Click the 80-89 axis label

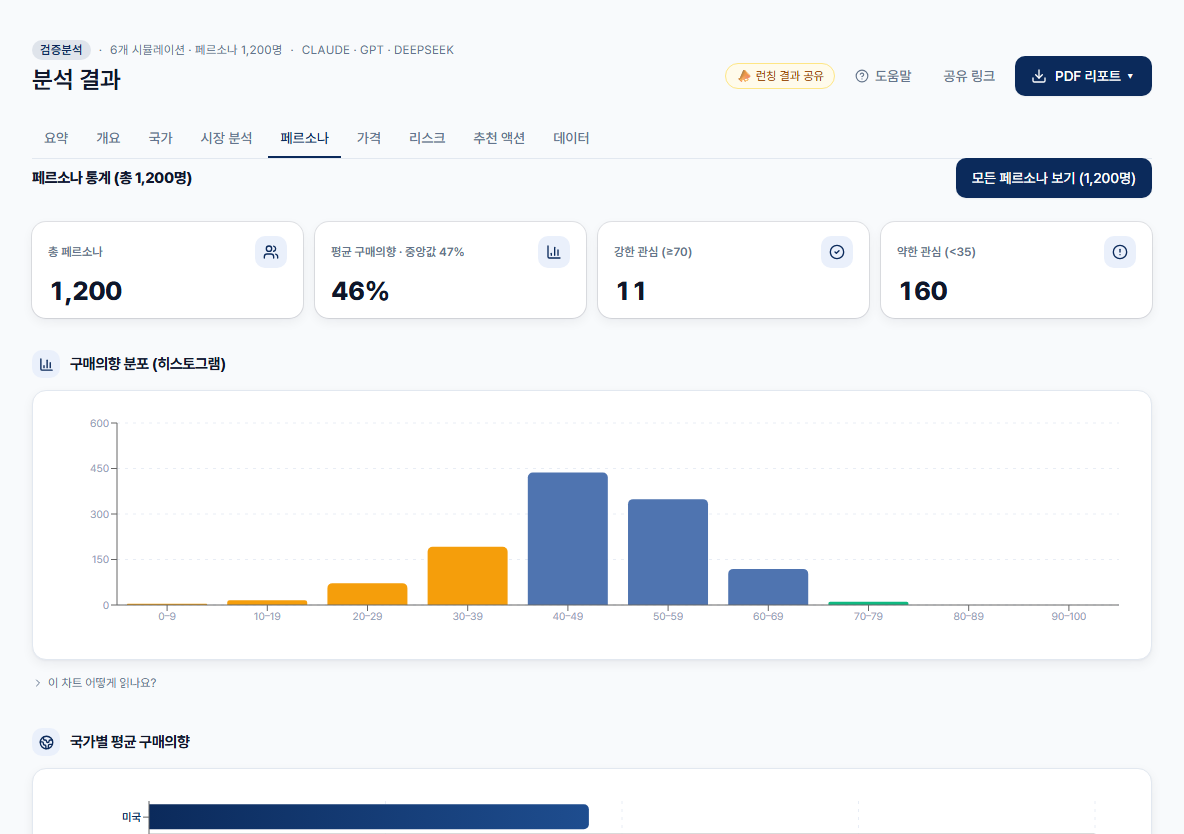coord(968,616)
